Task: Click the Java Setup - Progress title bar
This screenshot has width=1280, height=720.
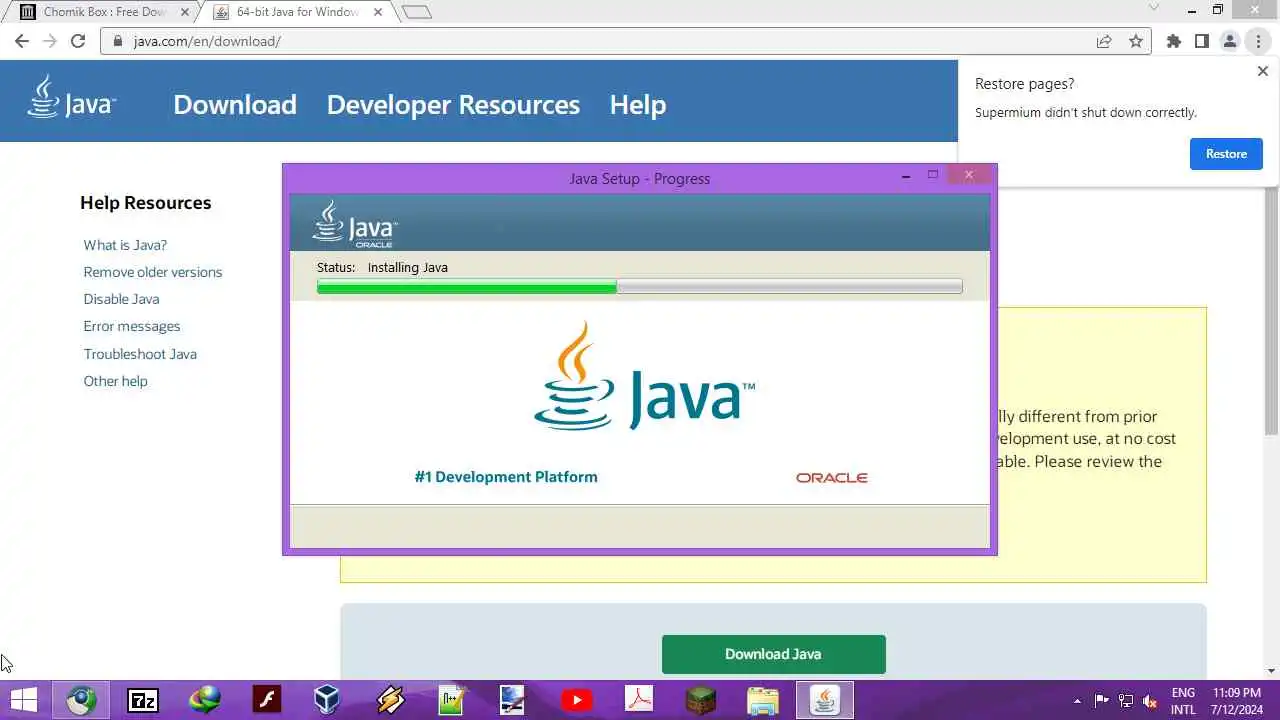Action: (x=639, y=179)
